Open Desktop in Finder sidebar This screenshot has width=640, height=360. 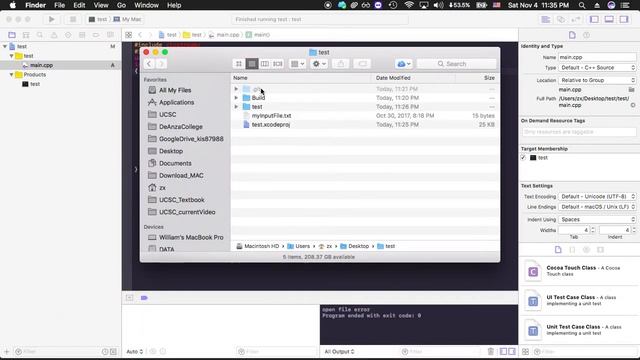tap(171, 151)
